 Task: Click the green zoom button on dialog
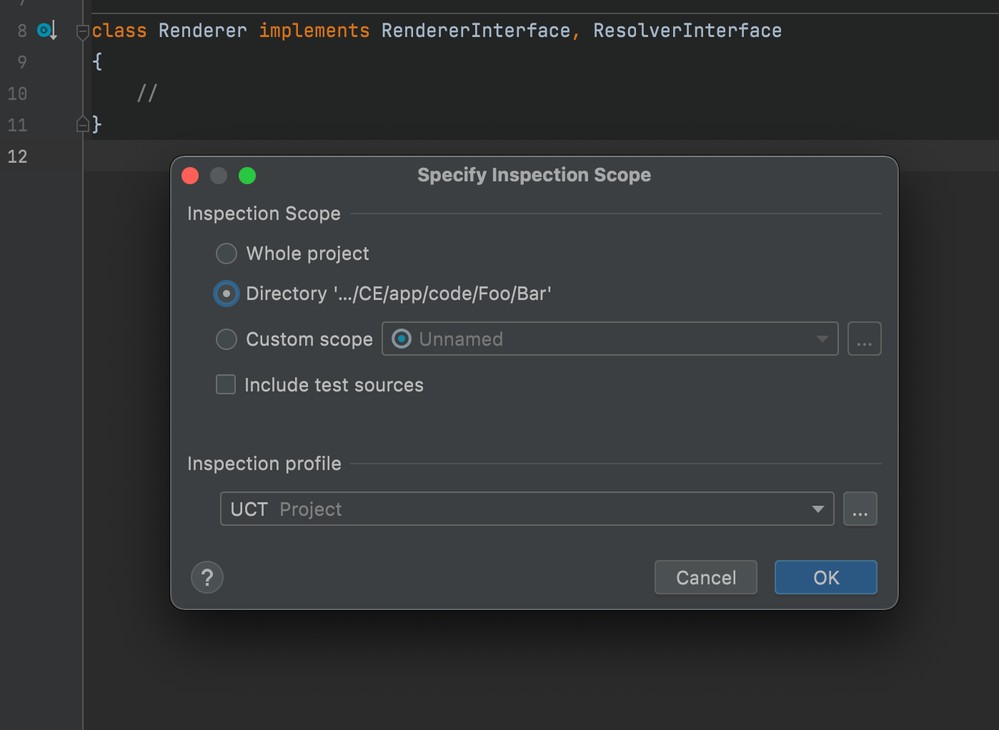(247, 176)
